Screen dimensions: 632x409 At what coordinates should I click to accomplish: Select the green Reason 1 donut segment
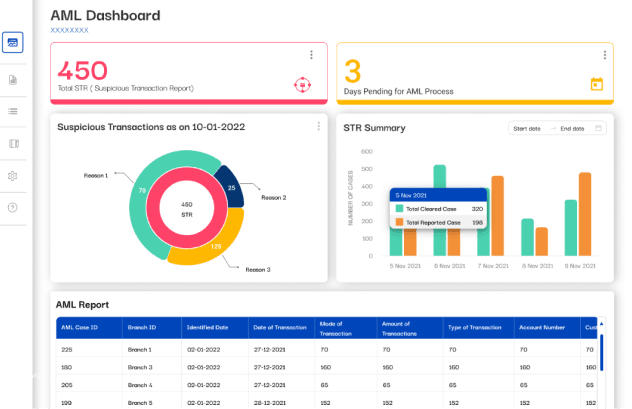pos(142,191)
